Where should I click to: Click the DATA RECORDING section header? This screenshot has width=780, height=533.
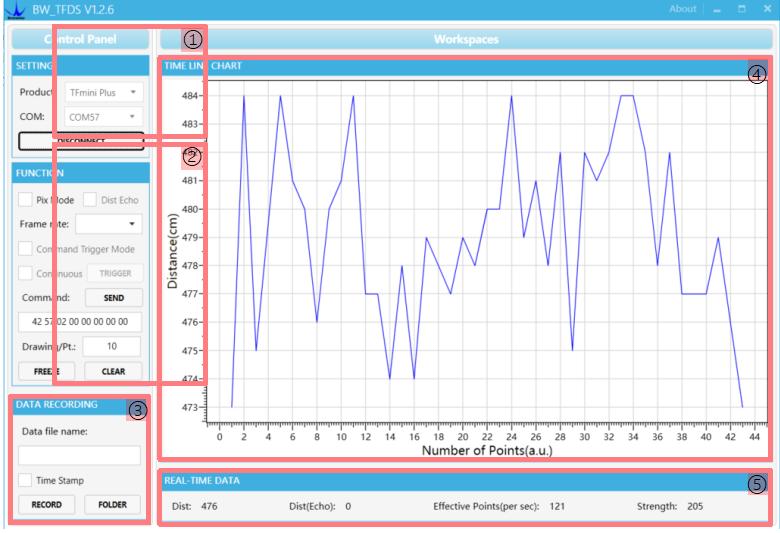81,405
